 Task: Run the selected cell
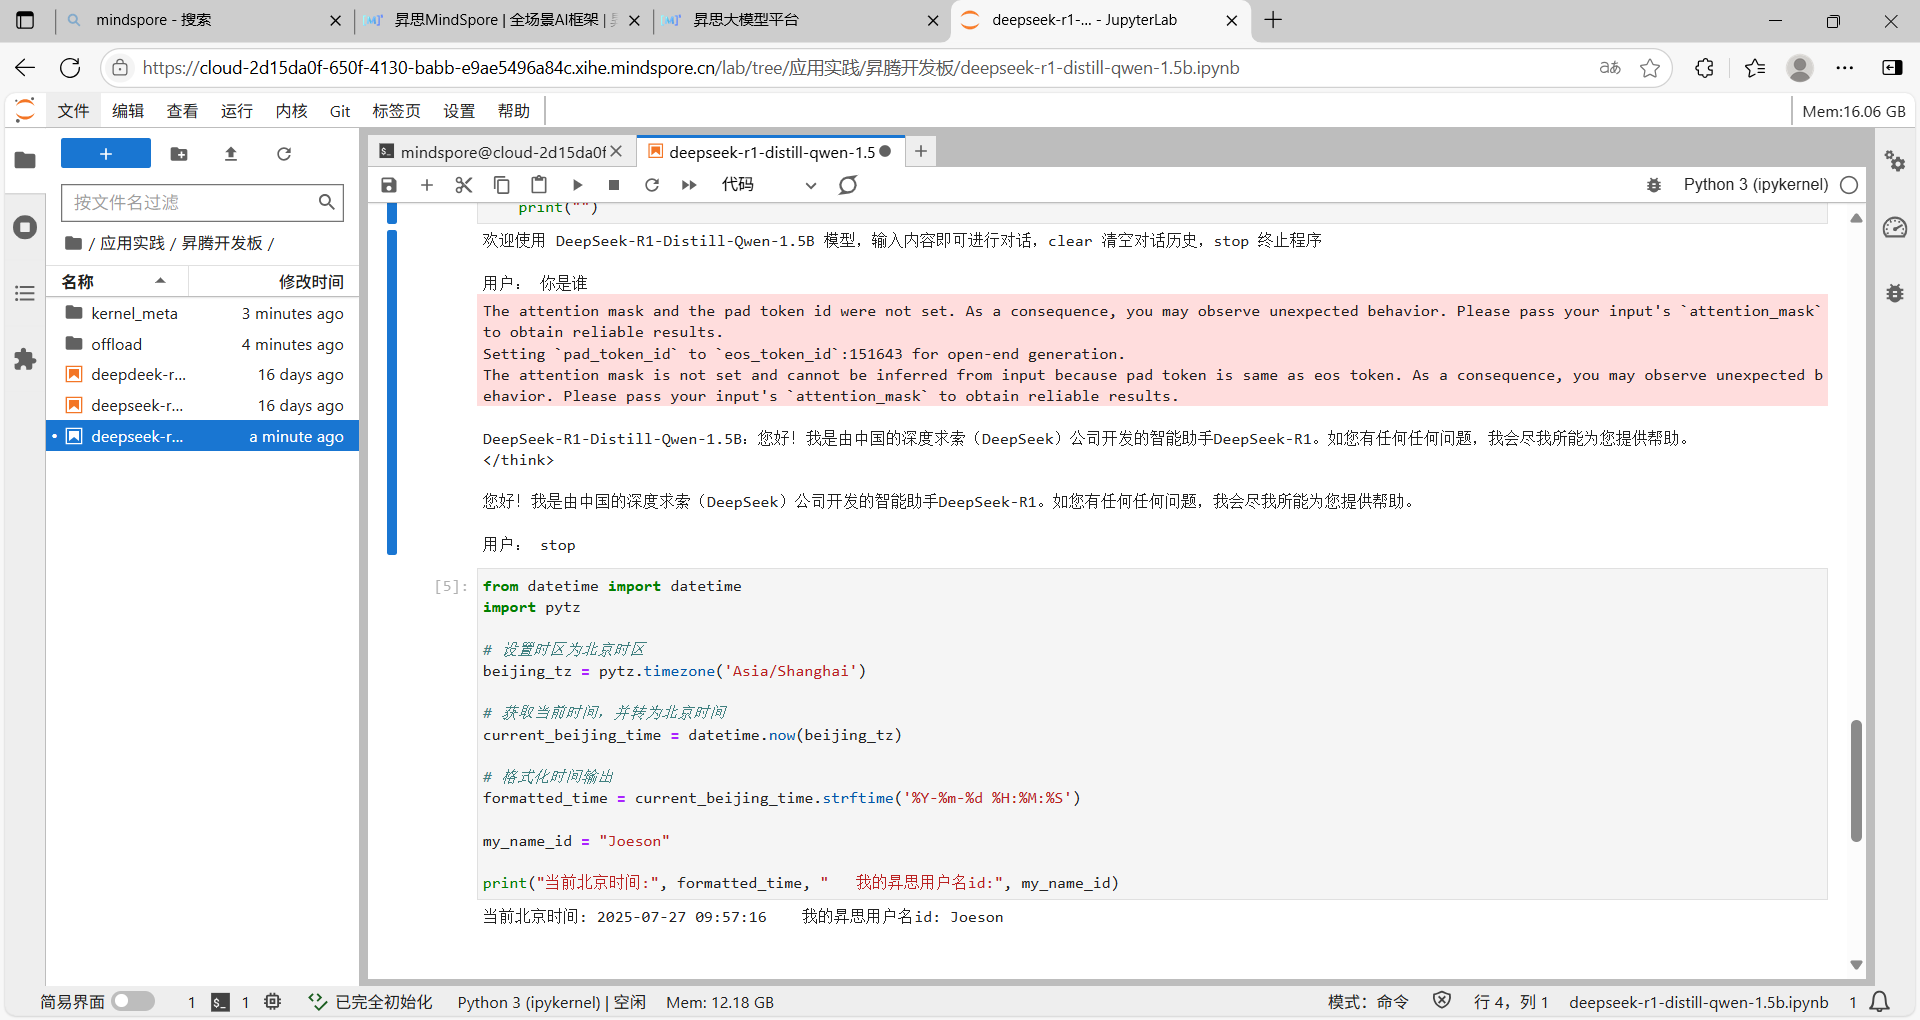click(x=577, y=185)
